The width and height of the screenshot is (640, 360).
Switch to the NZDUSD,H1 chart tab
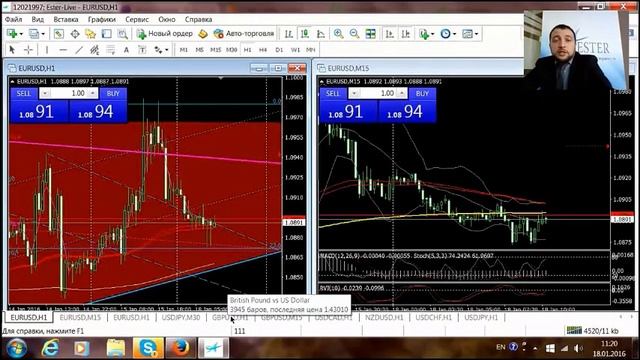384,317
